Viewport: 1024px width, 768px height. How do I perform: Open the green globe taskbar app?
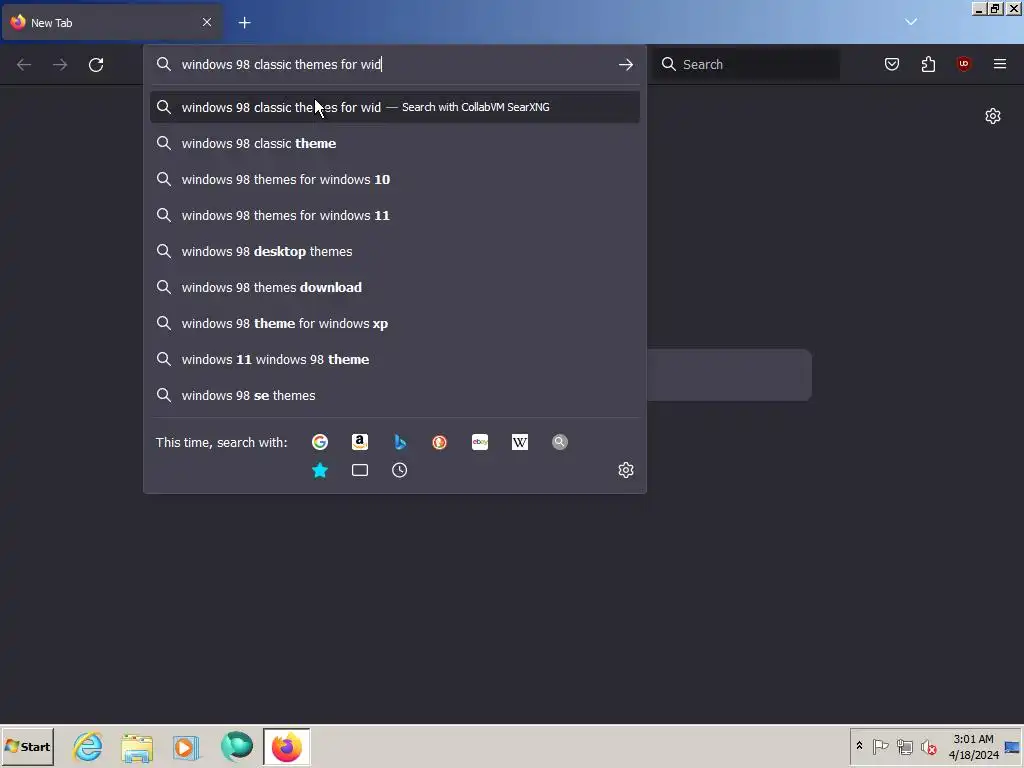pos(236,746)
